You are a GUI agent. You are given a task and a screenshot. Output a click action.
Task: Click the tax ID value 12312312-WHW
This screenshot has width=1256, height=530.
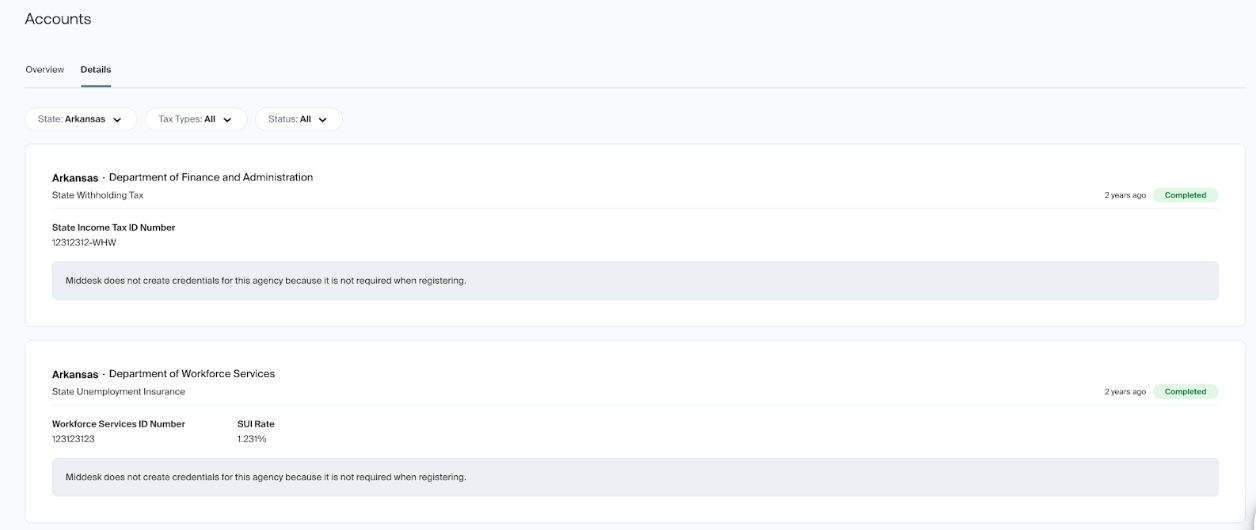click(84, 242)
